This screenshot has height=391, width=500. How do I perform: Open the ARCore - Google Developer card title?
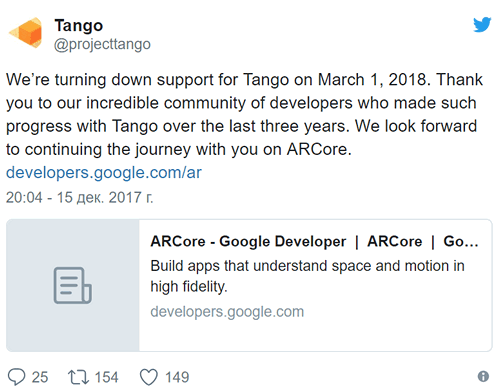pos(314,241)
